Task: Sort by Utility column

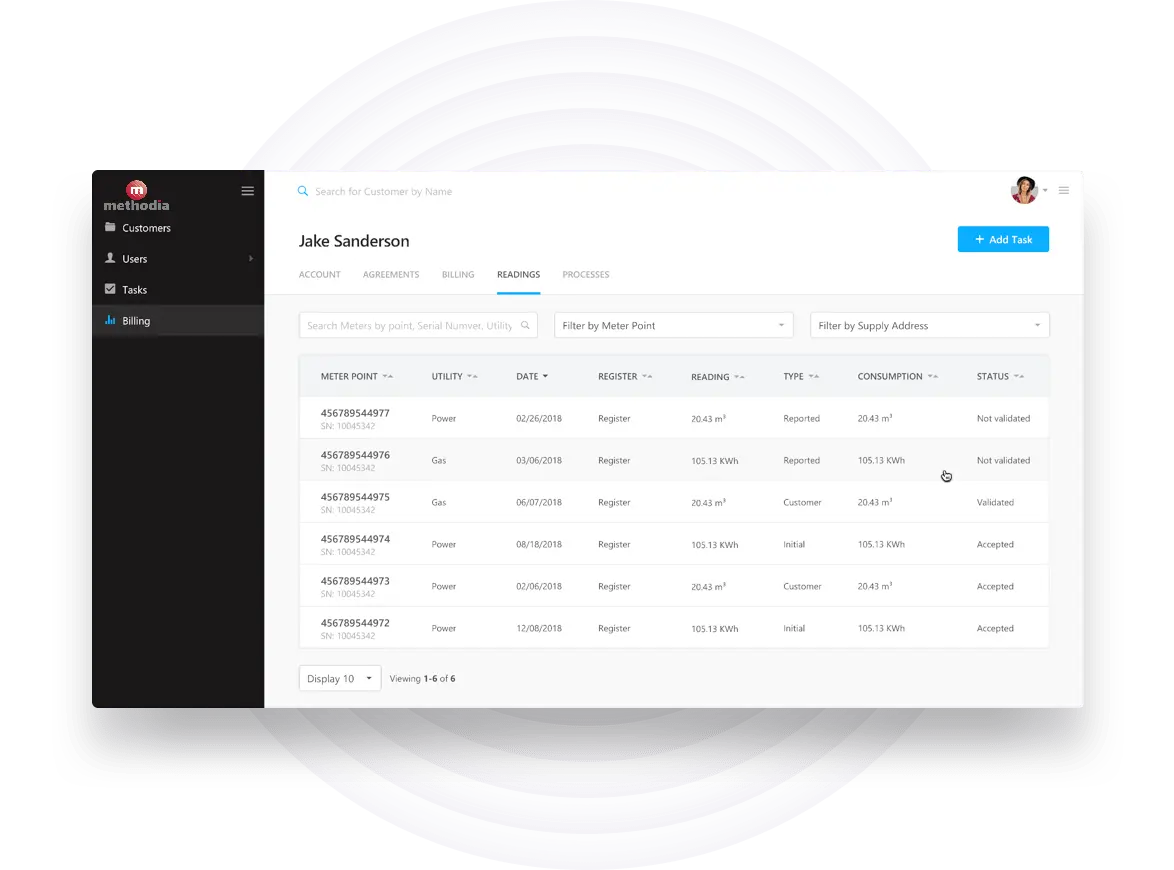Action: pyautogui.click(x=454, y=377)
